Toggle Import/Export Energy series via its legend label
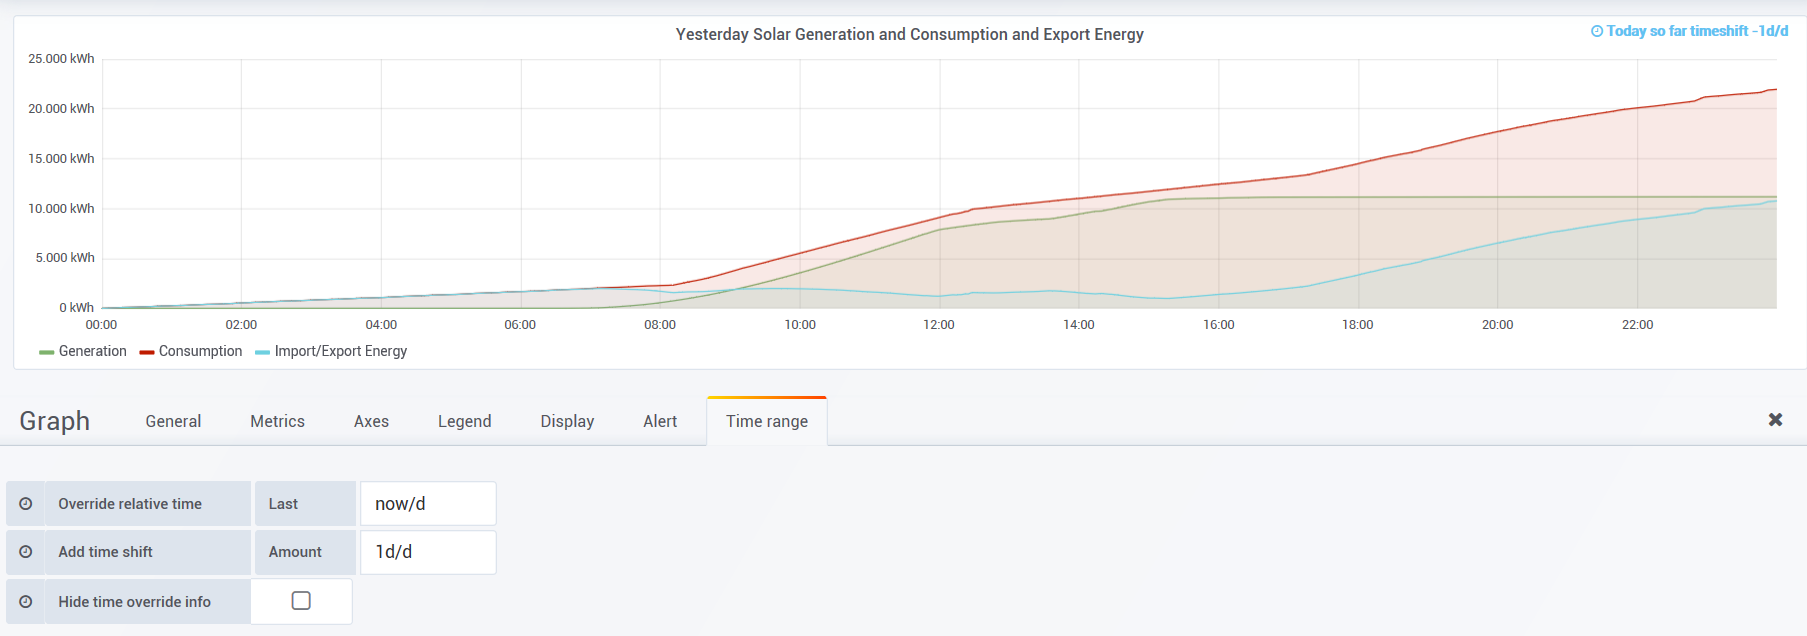1807x636 pixels. click(x=341, y=351)
